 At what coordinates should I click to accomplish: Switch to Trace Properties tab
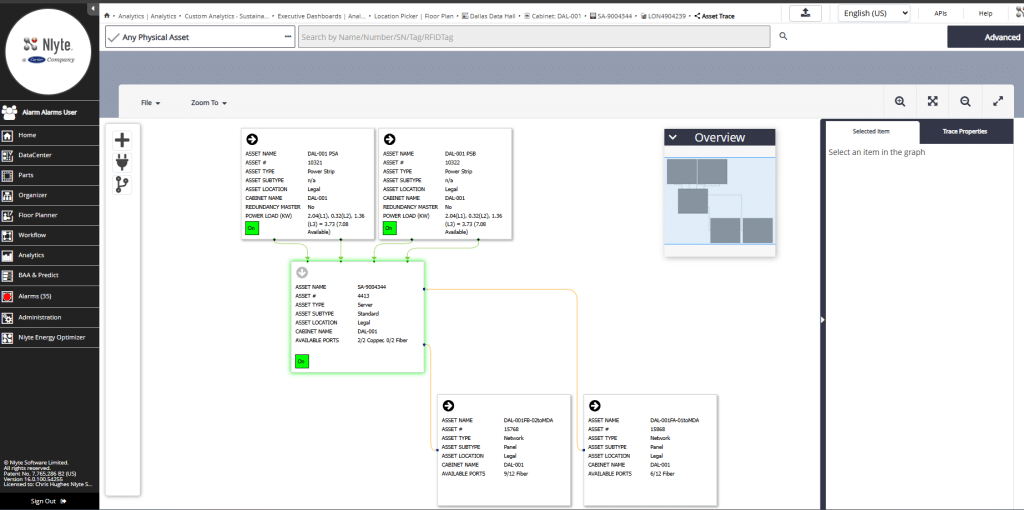pos(965,131)
